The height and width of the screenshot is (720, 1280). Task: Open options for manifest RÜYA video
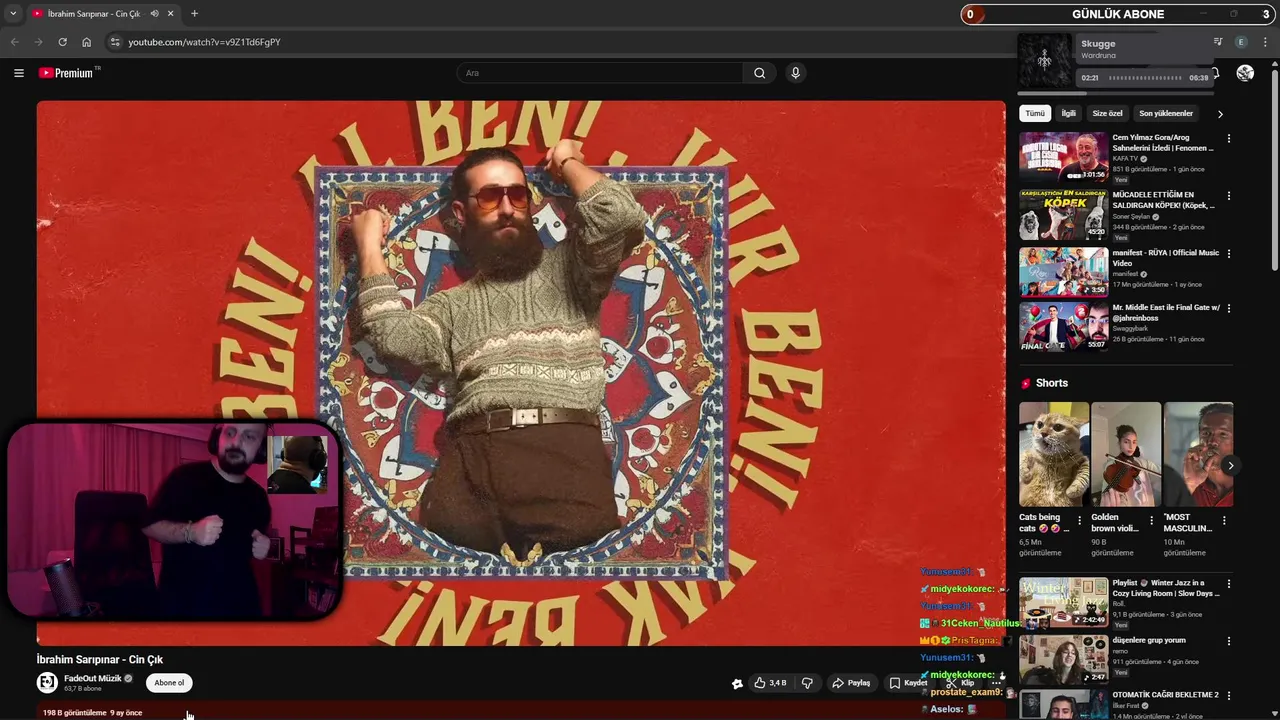coord(1229,253)
